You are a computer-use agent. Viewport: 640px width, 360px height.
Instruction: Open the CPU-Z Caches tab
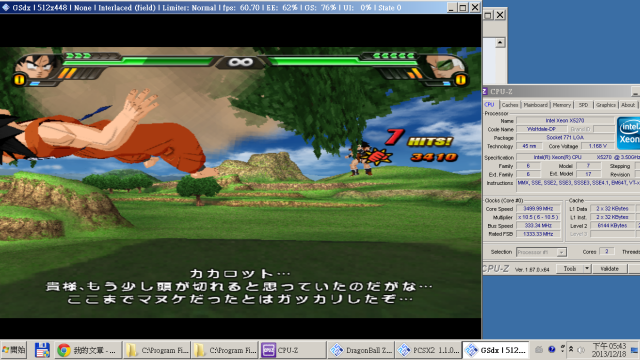[509, 105]
